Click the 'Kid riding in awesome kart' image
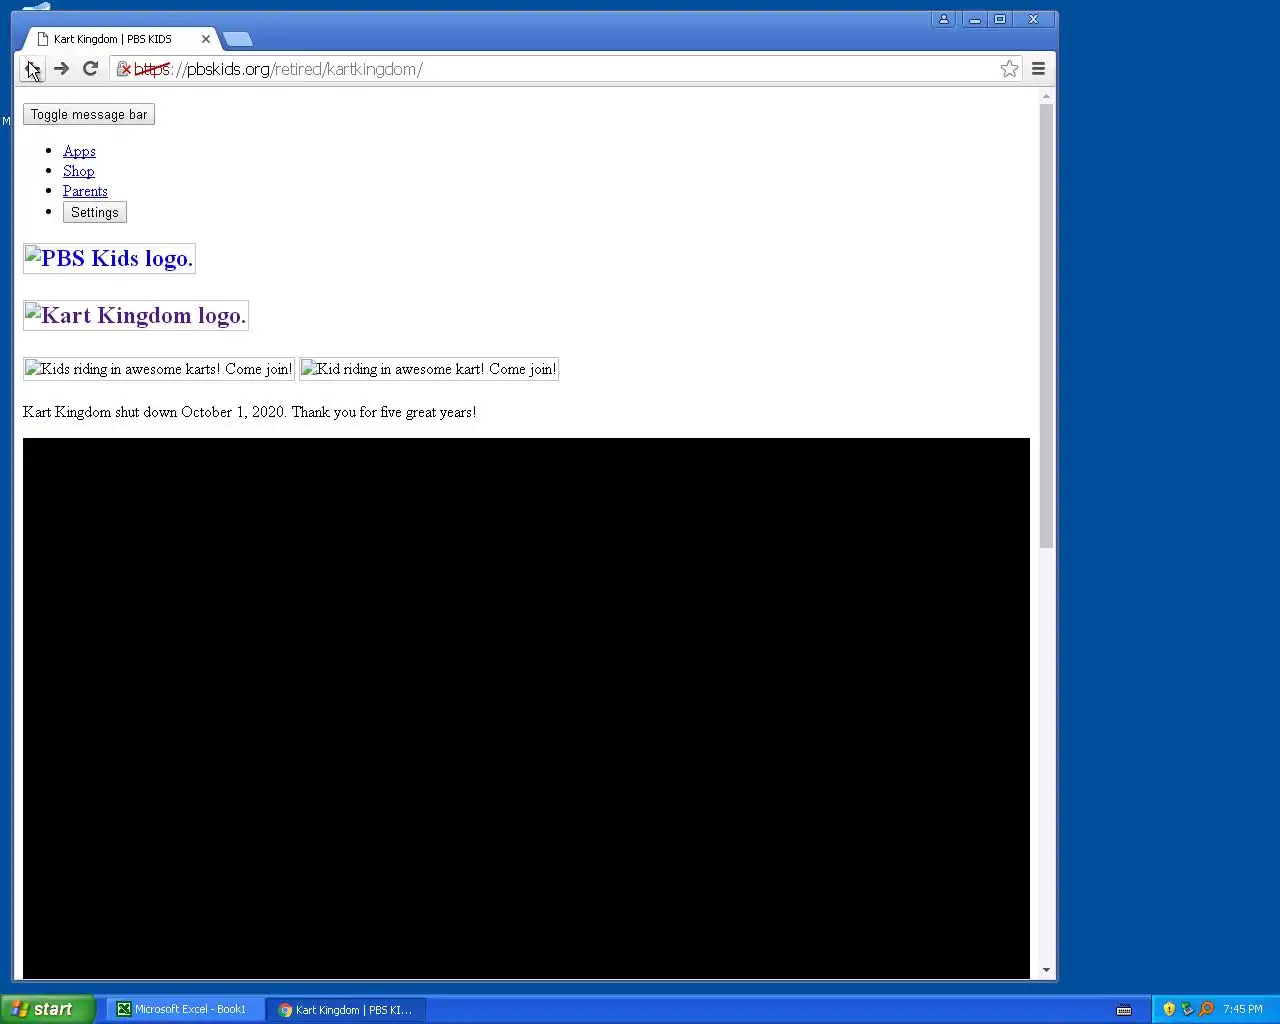The image size is (1280, 1024). [429, 369]
